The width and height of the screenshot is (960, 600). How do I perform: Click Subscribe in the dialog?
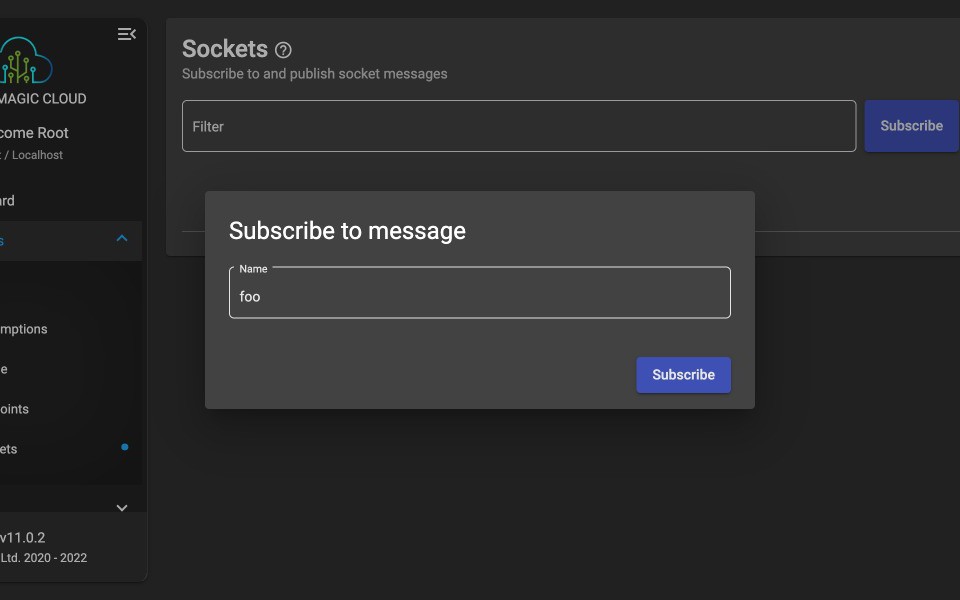[683, 374]
